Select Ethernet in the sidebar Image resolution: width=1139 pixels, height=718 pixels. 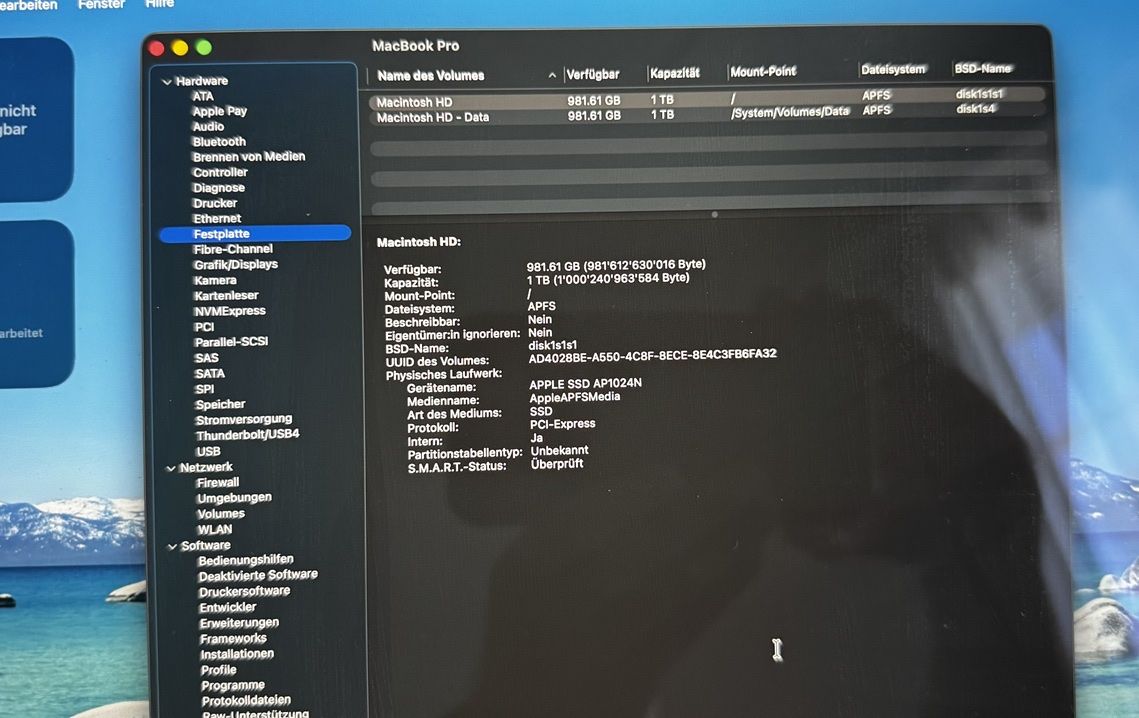217,218
